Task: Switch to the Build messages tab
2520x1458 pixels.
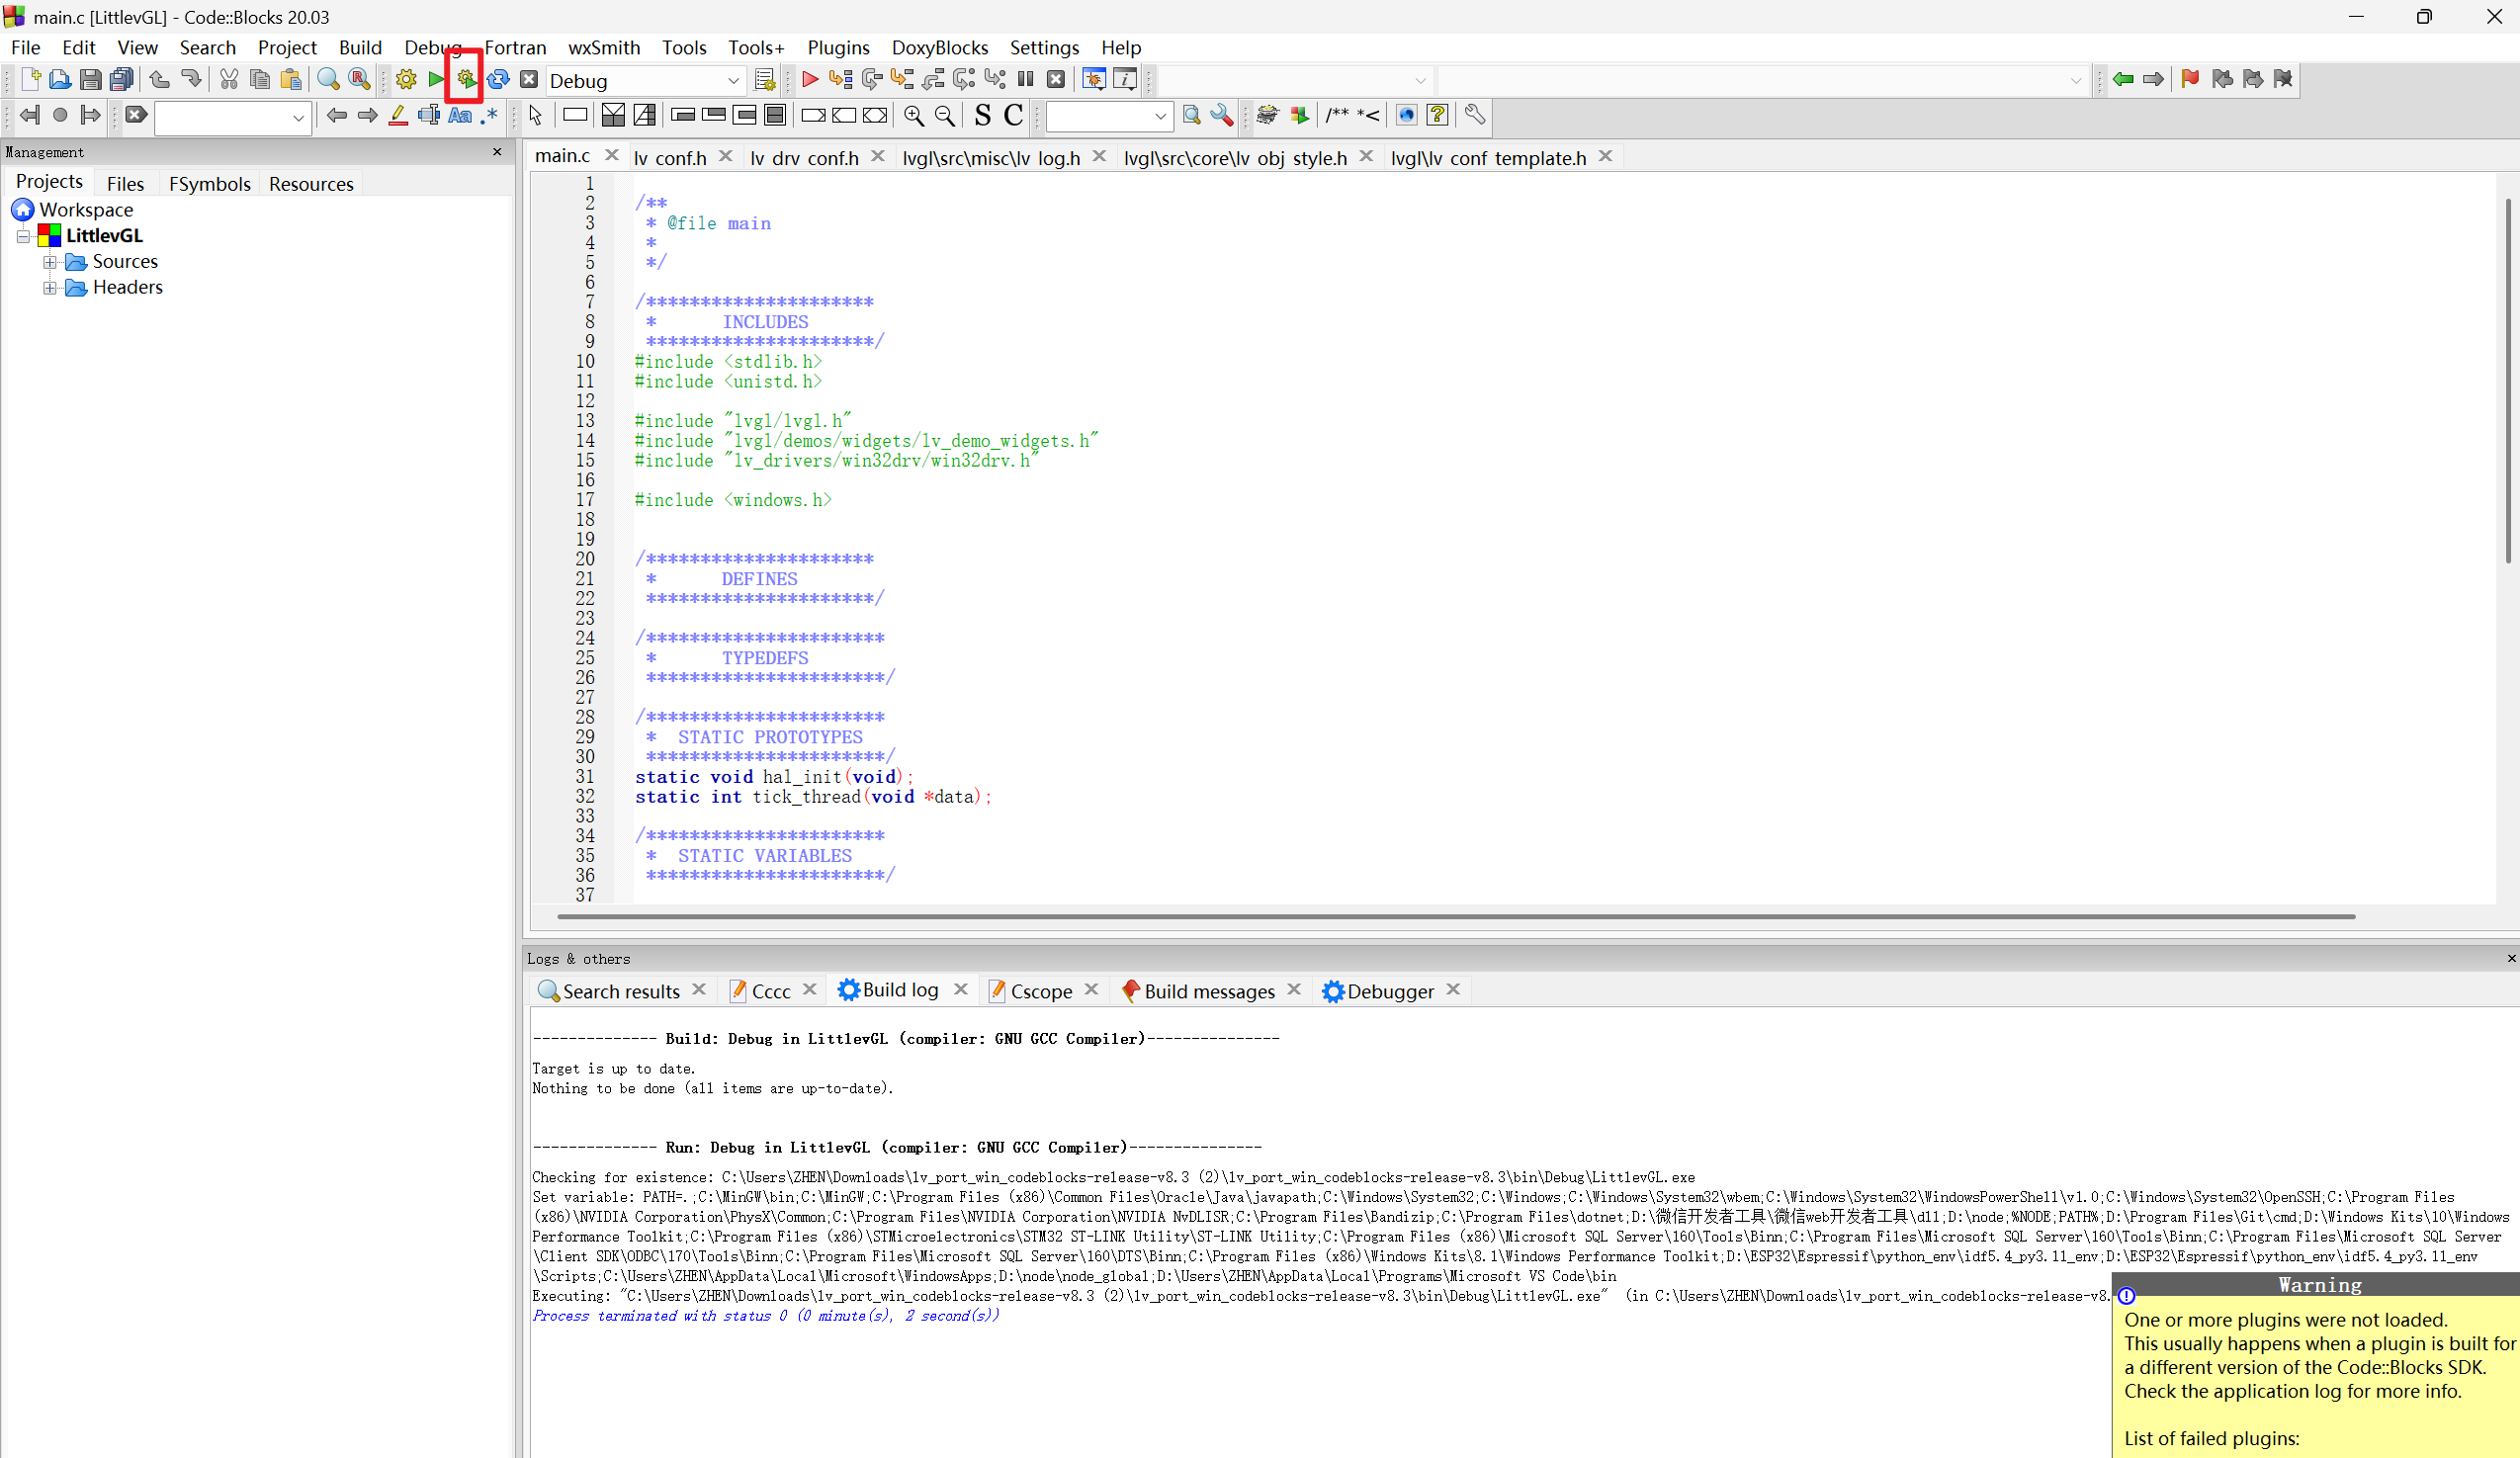Action: tap(1208, 991)
